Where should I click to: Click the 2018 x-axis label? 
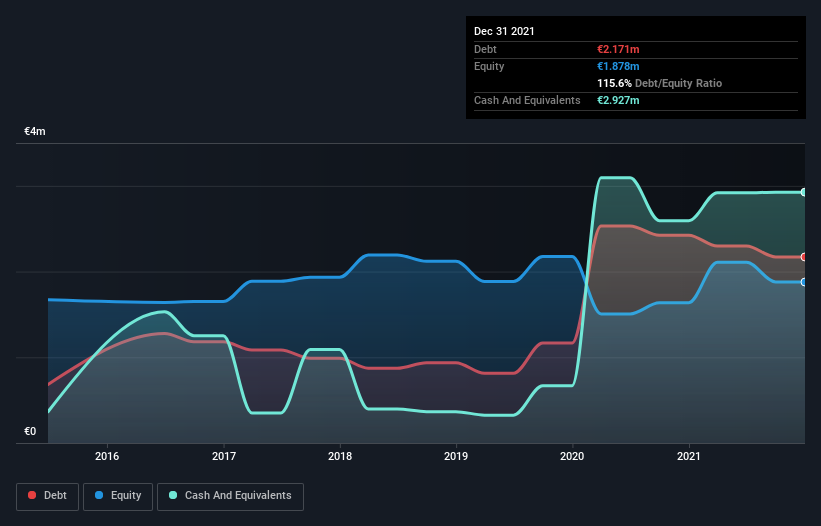pyautogui.click(x=340, y=456)
